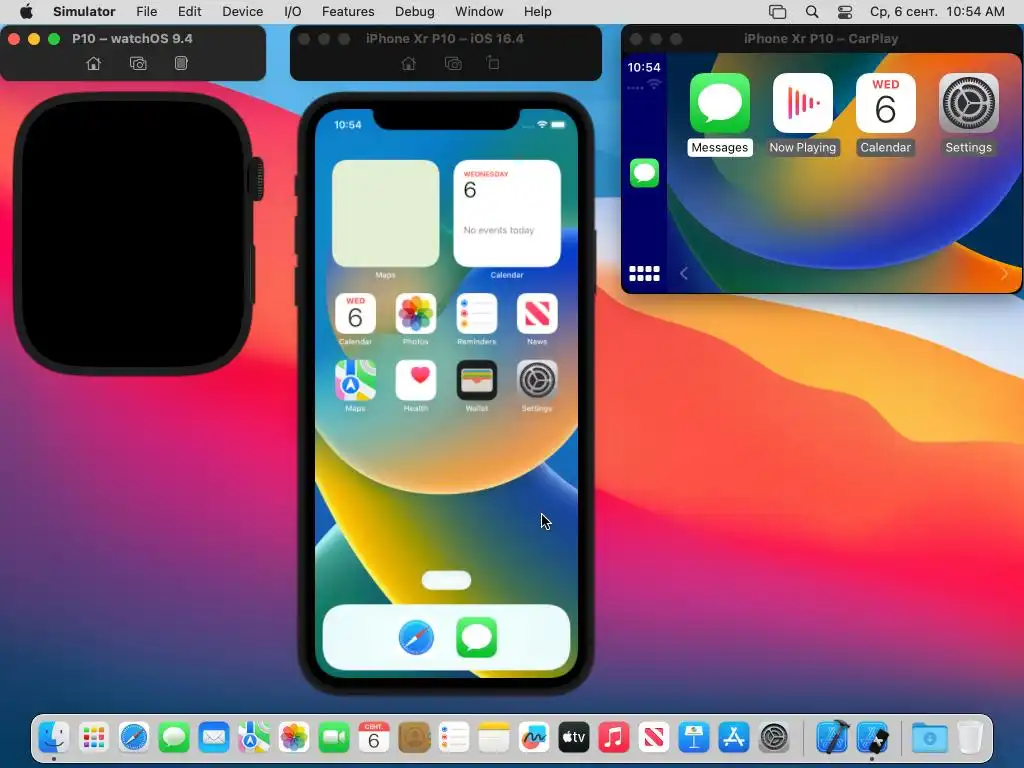
Task: Launch Safari from iPhone dock
Action: 416,637
